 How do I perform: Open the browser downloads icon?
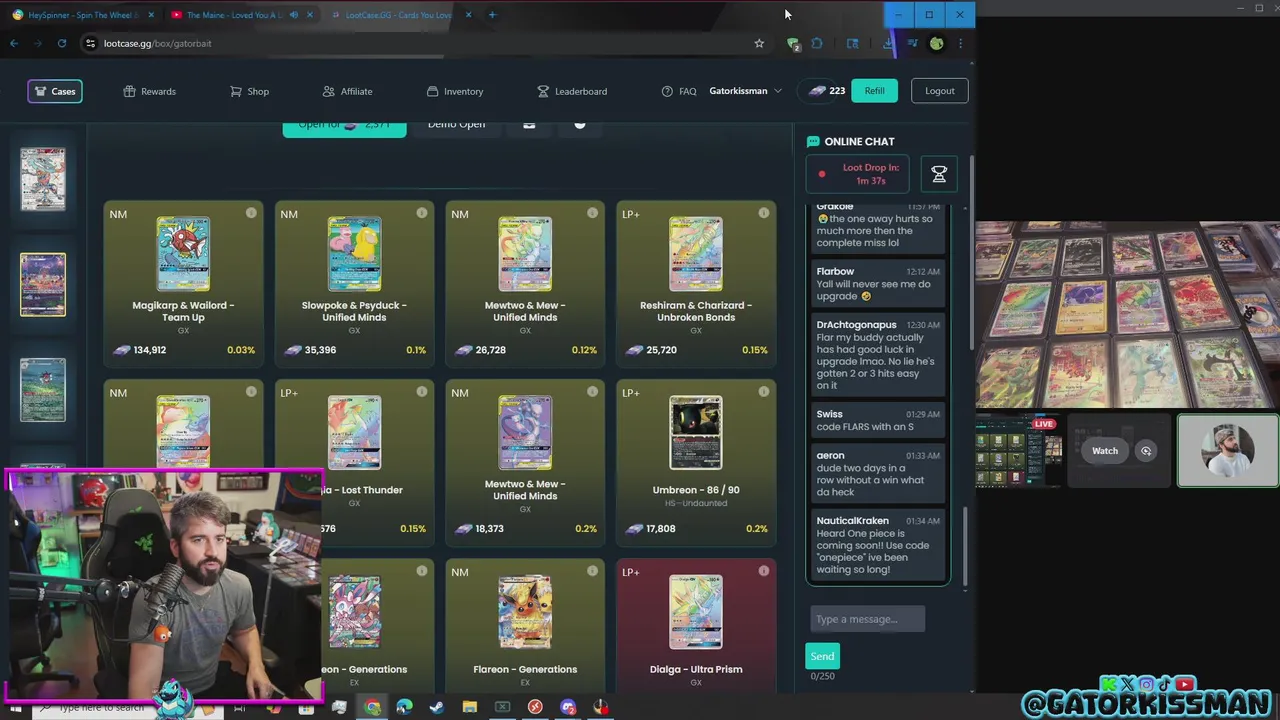(888, 43)
